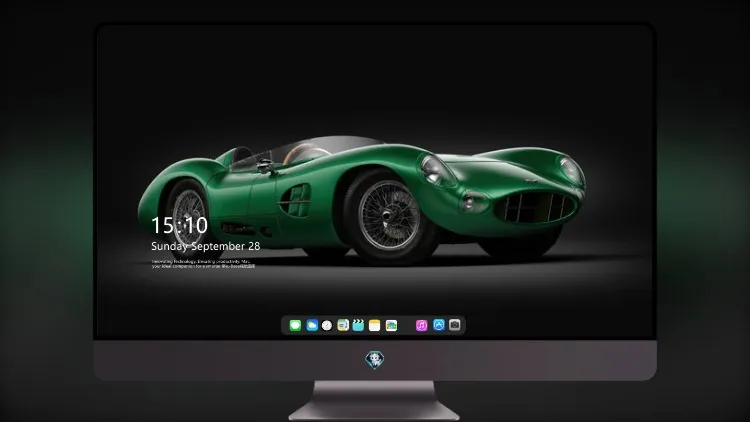Viewport: 750px width, 422px height.
Task: Open the Weather app in dock
Action: coord(312,325)
